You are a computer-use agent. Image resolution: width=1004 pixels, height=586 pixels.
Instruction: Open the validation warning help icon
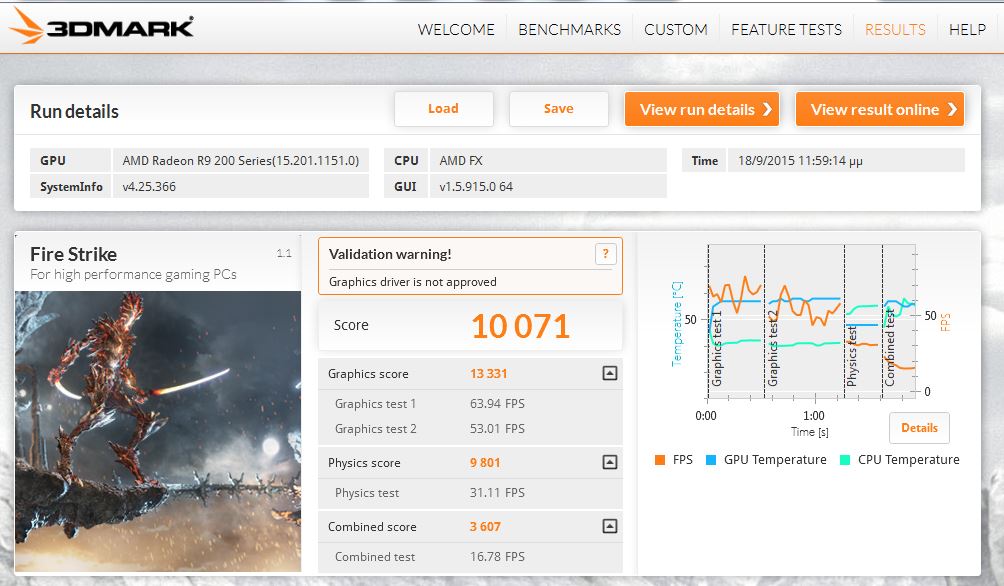point(606,254)
